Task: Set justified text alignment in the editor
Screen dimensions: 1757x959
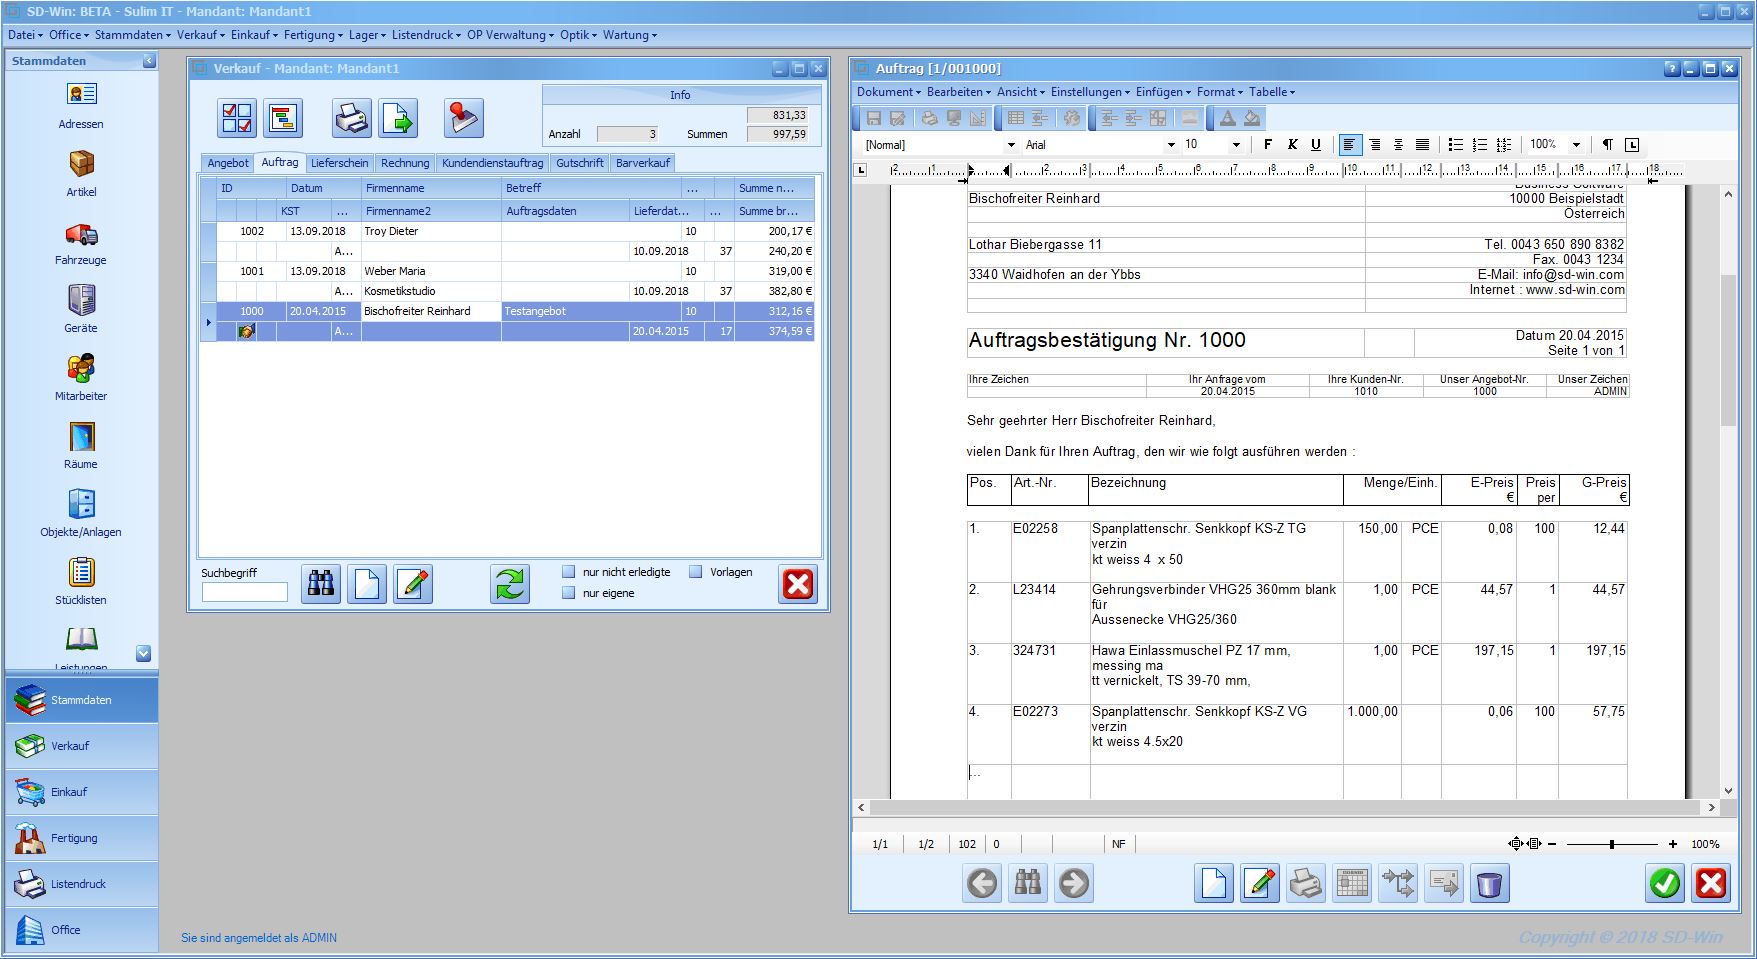Action: (1422, 145)
